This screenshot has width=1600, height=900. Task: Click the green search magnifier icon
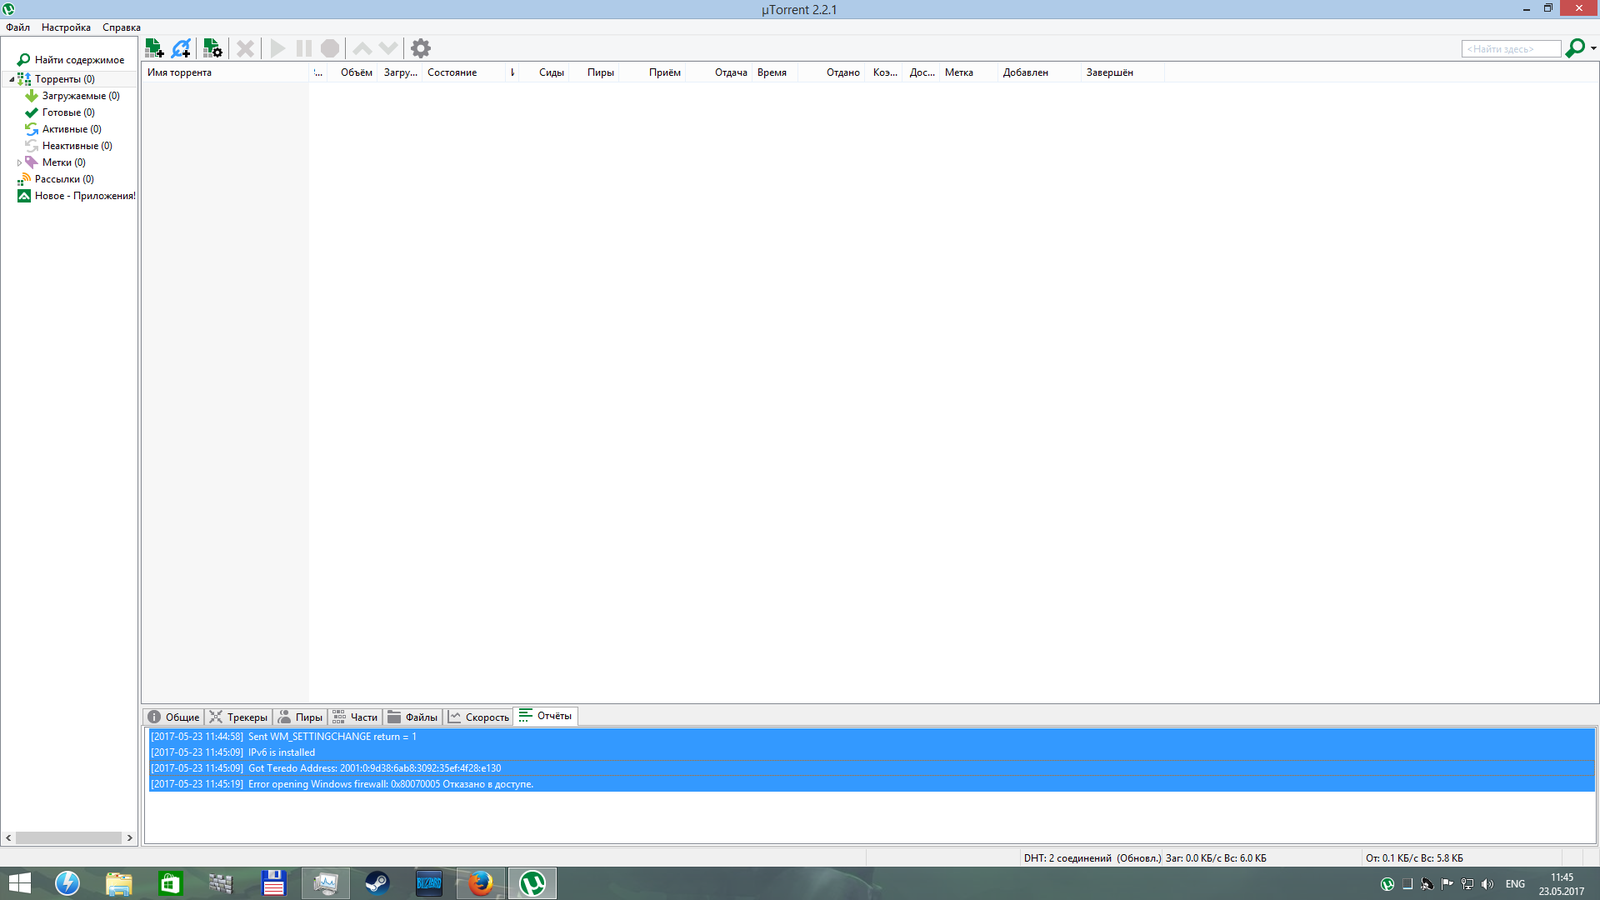point(1575,48)
